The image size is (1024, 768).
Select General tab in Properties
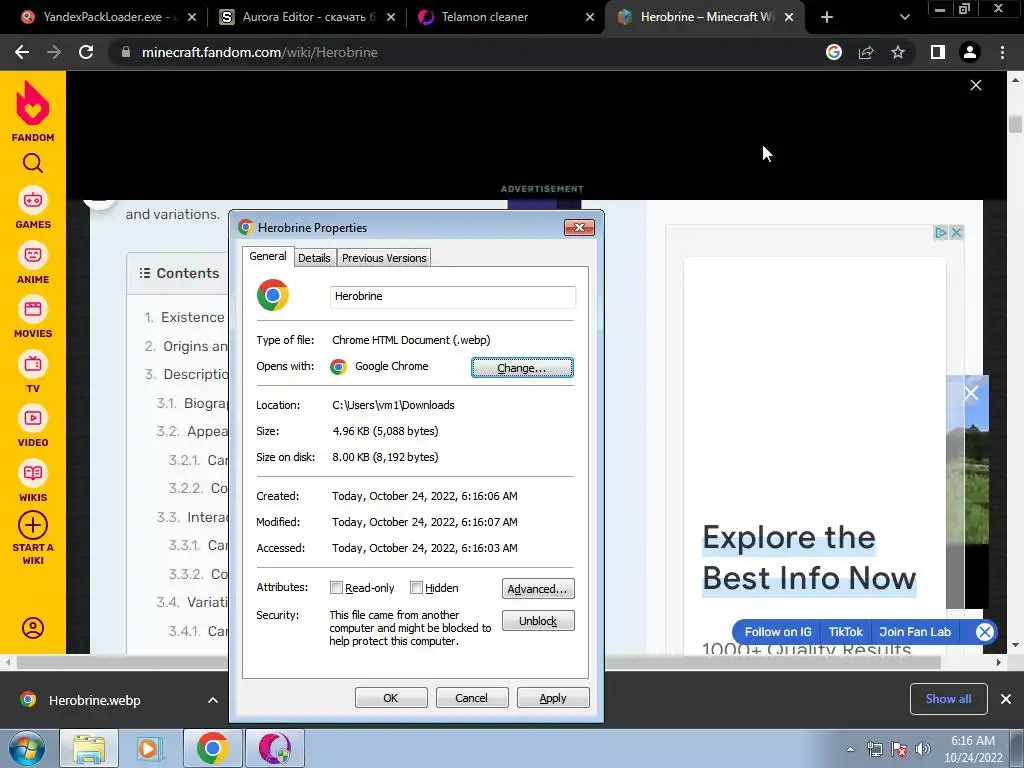point(268,256)
